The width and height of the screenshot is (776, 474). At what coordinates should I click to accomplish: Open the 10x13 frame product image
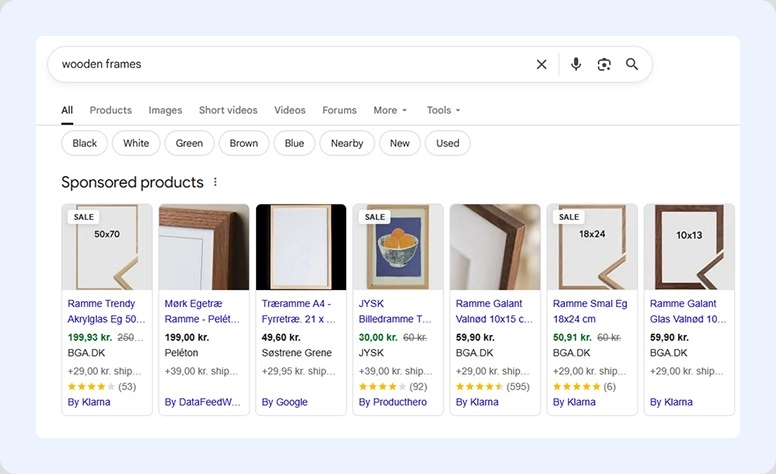(x=689, y=247)
